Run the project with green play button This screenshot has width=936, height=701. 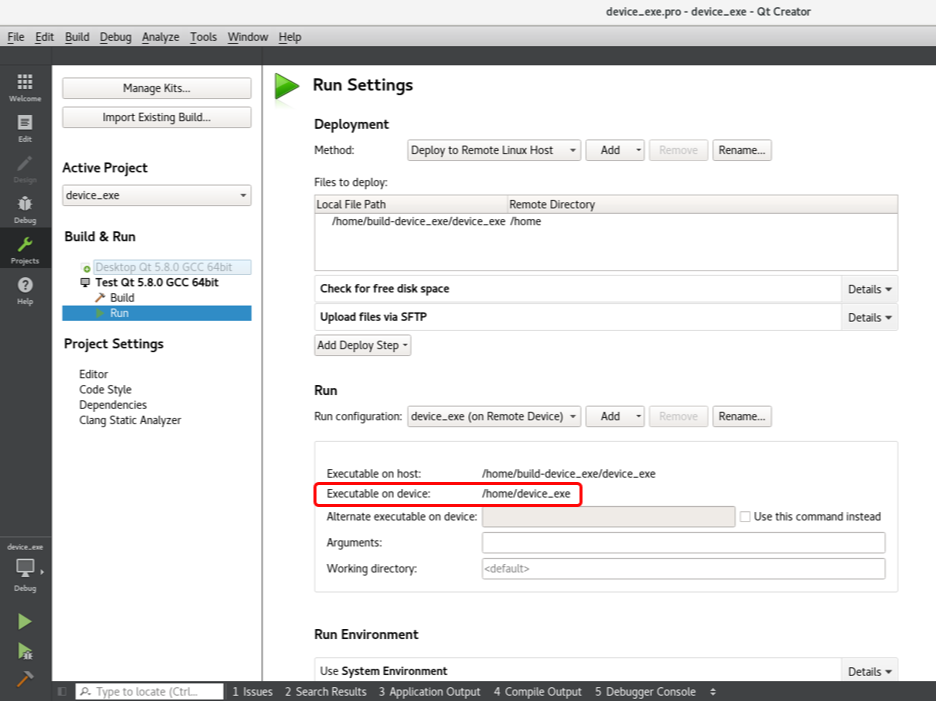click(x=24, y=622)
